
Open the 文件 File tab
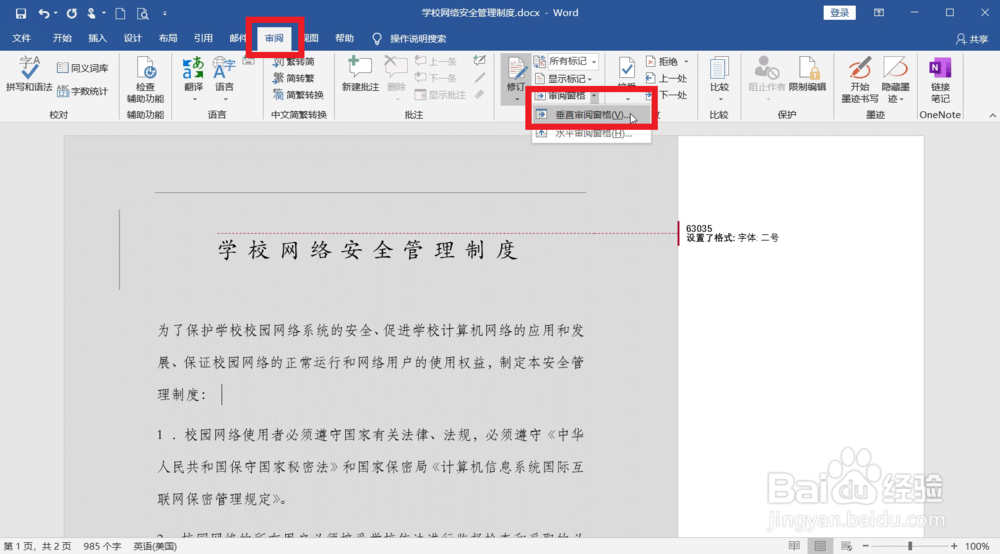pos(22,39)
